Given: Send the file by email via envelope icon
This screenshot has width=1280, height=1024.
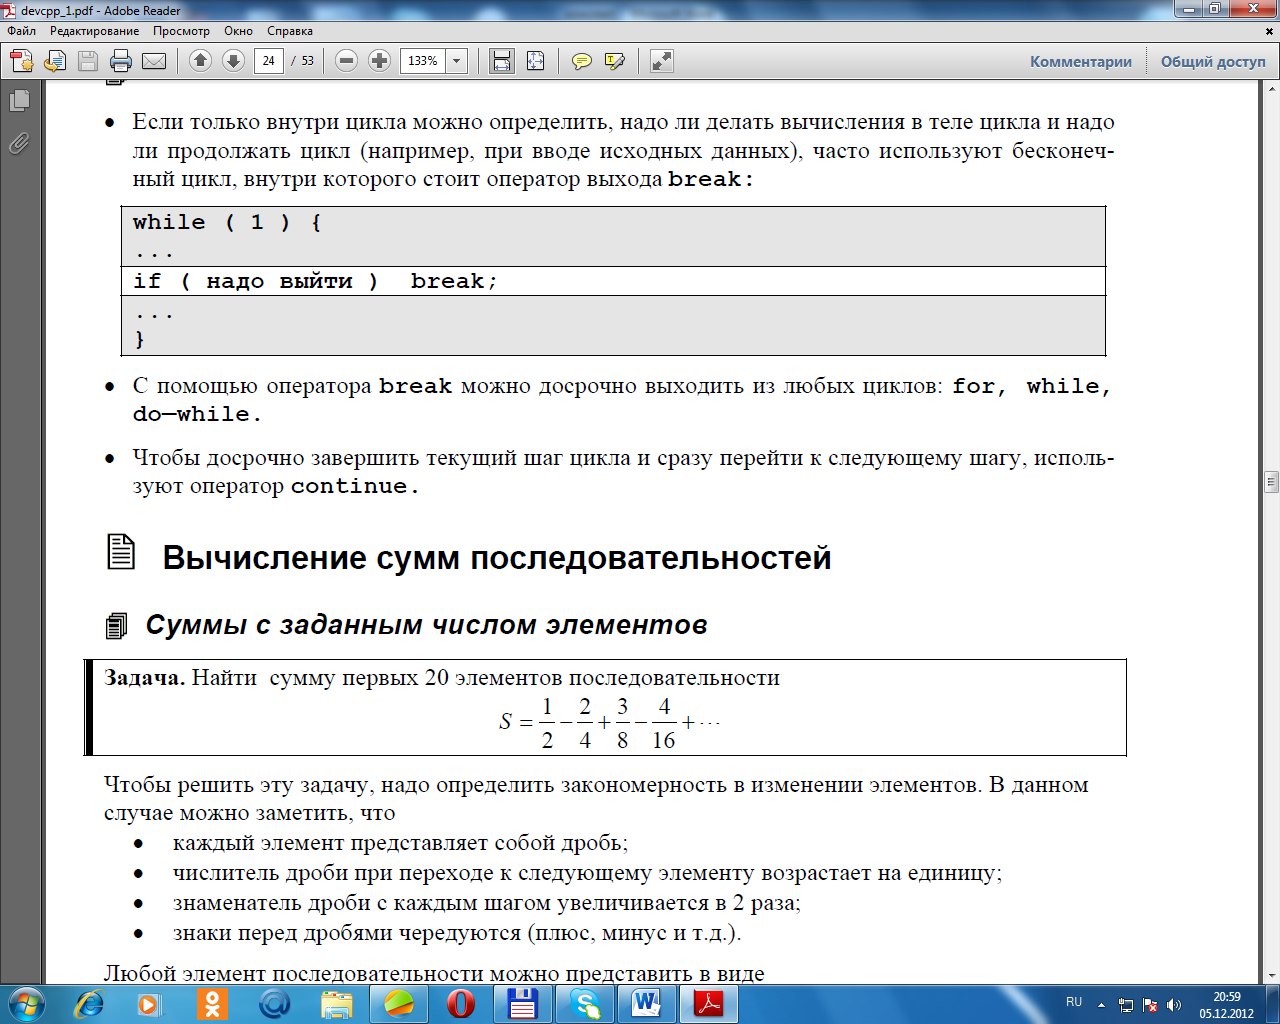Looking at the screenshot, I should click(x=154, y=61).
